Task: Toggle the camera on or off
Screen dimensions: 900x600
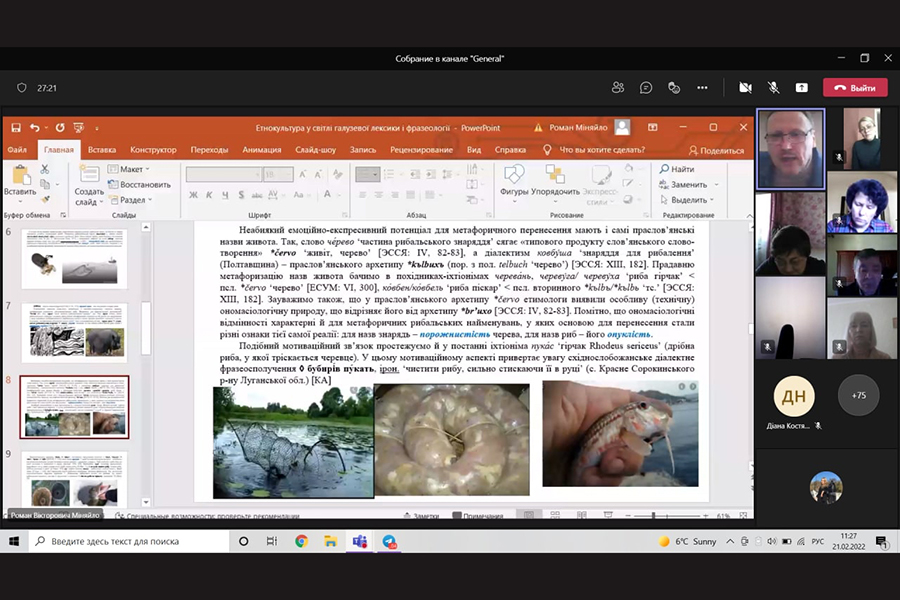Action: point(745,88)
